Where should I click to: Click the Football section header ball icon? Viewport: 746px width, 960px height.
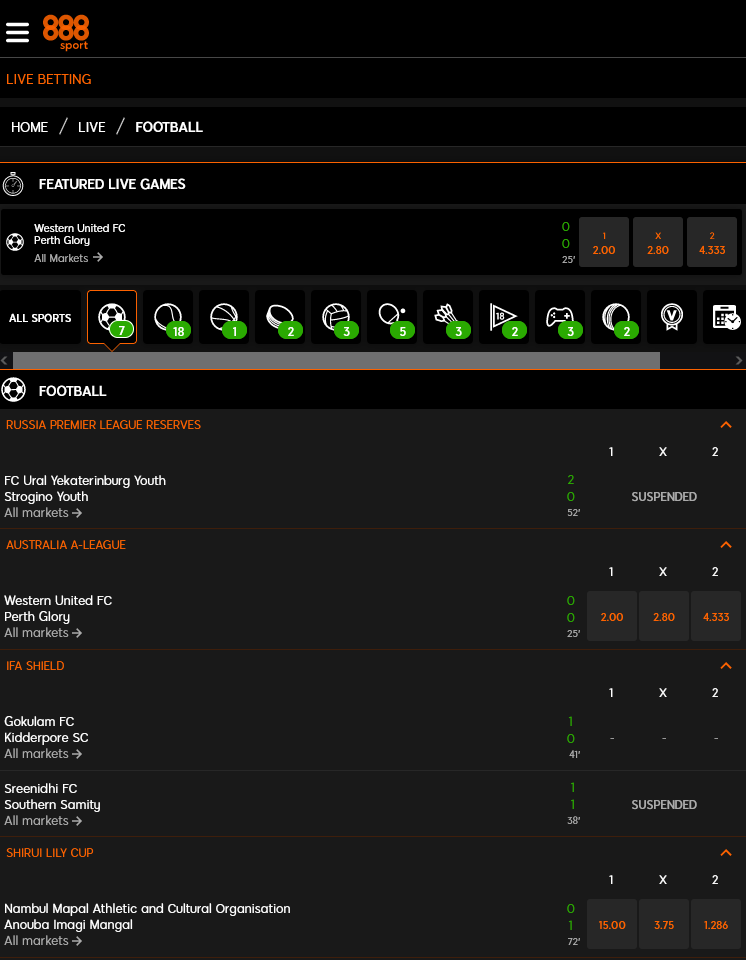pyautogui.click(x=13, y=390)
